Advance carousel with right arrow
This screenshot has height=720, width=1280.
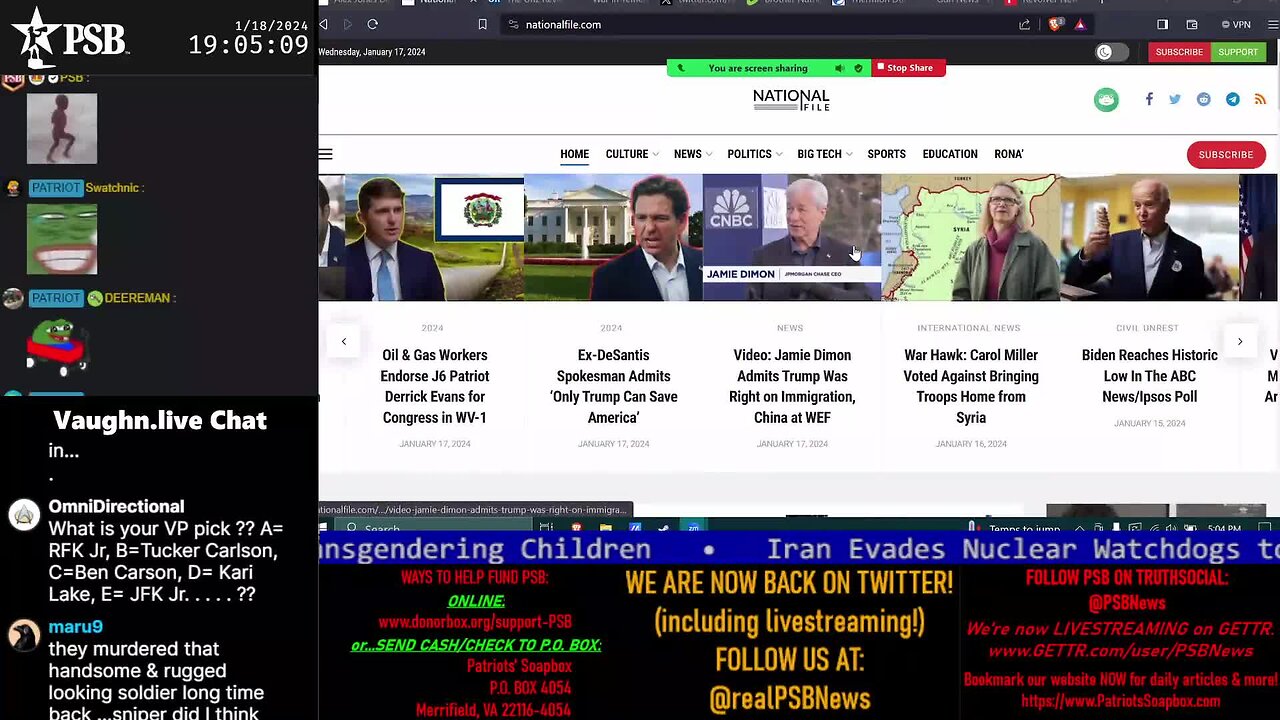pyautogui.click(x=1240, y=341)
